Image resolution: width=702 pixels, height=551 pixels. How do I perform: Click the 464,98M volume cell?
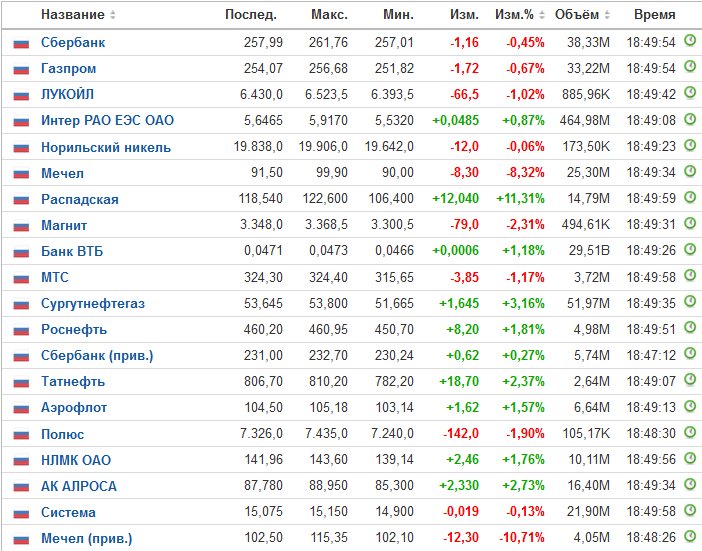(x=585, y=120)
